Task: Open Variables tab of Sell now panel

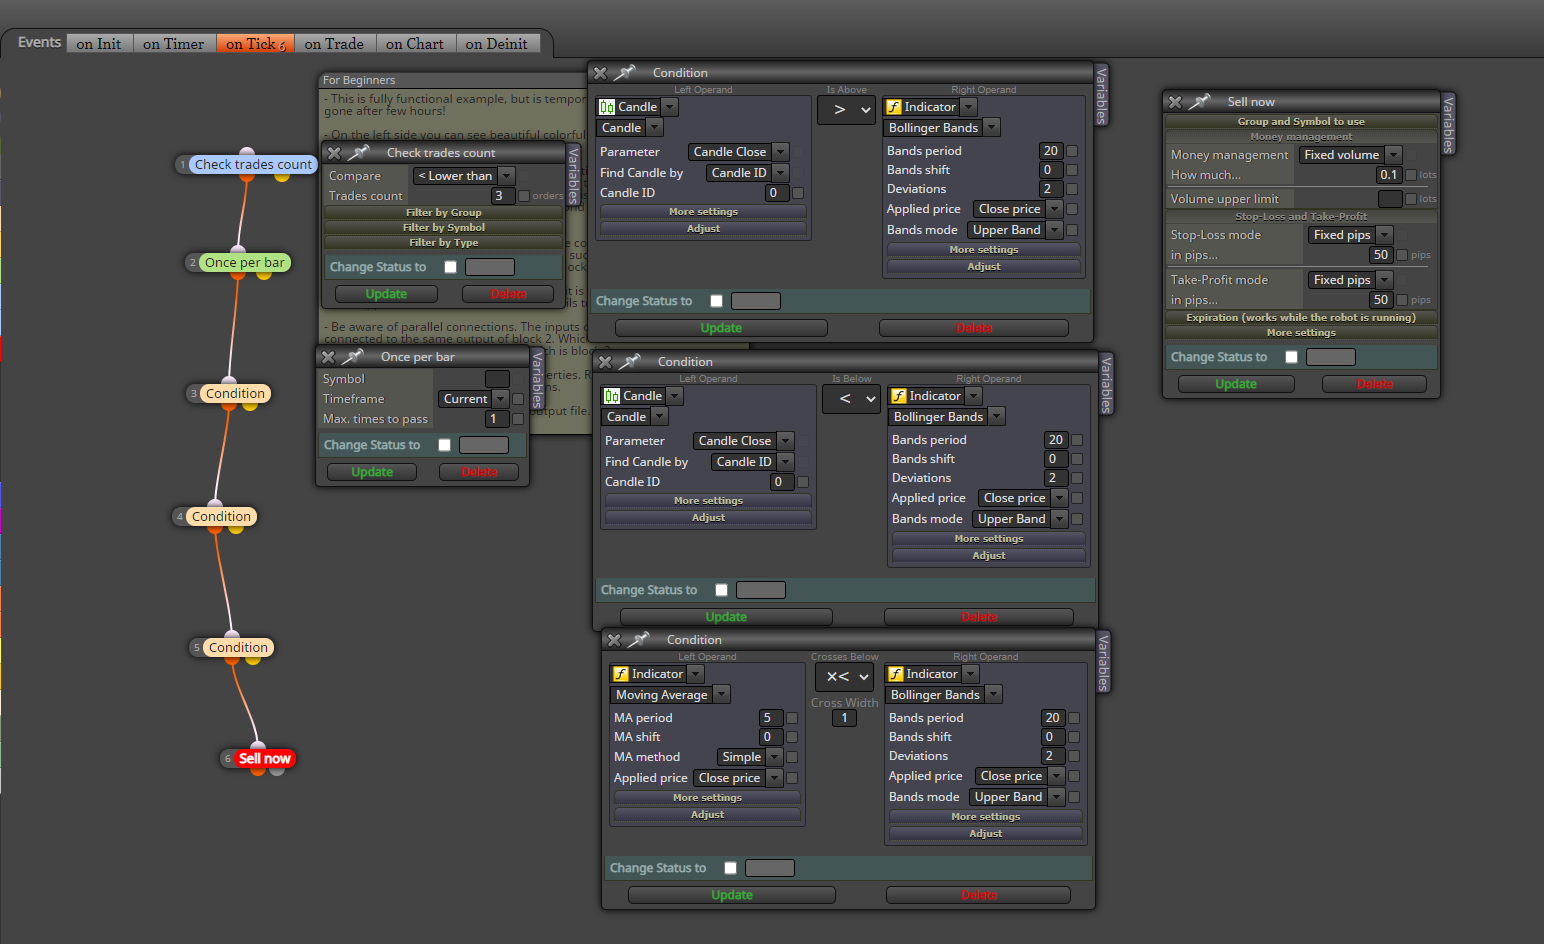Action: point(1448,124)
